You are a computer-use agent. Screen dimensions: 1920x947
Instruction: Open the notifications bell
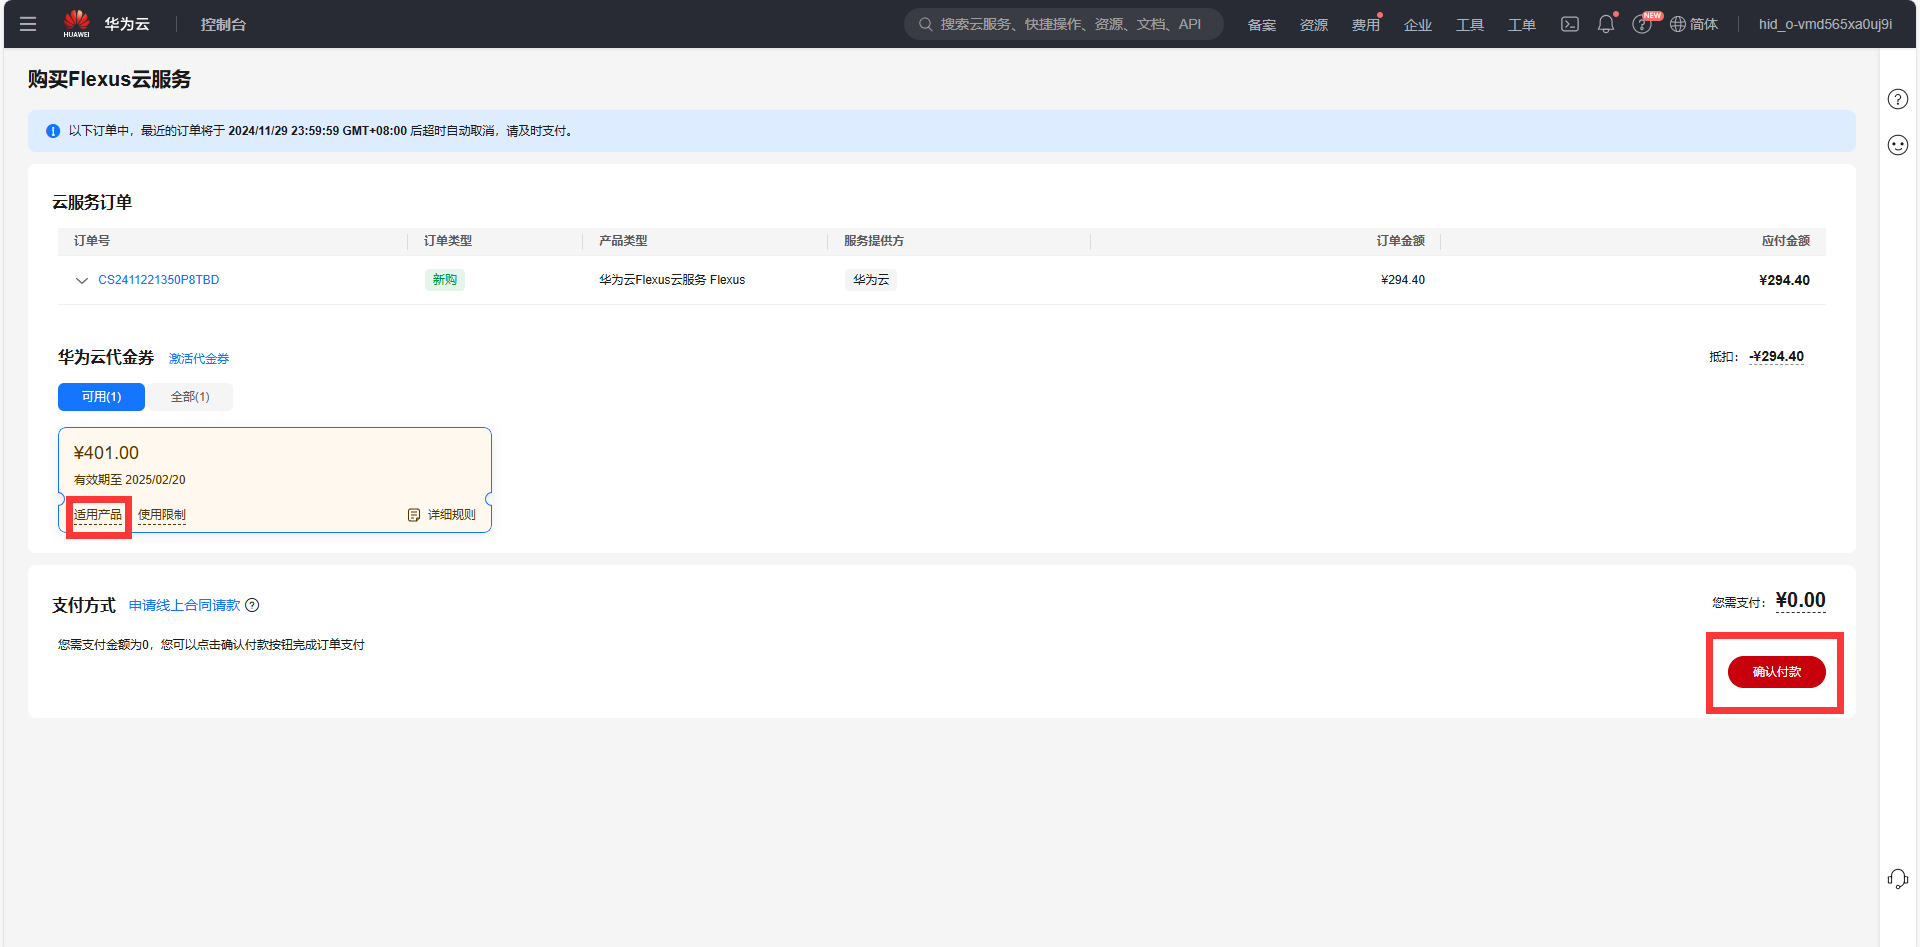pos(1605,24)
